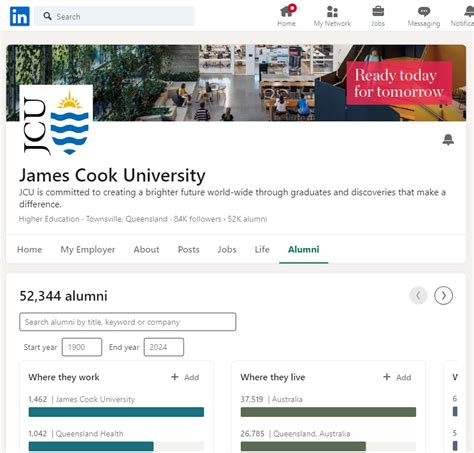Click the Search alumni by title field

click(128, 322)
